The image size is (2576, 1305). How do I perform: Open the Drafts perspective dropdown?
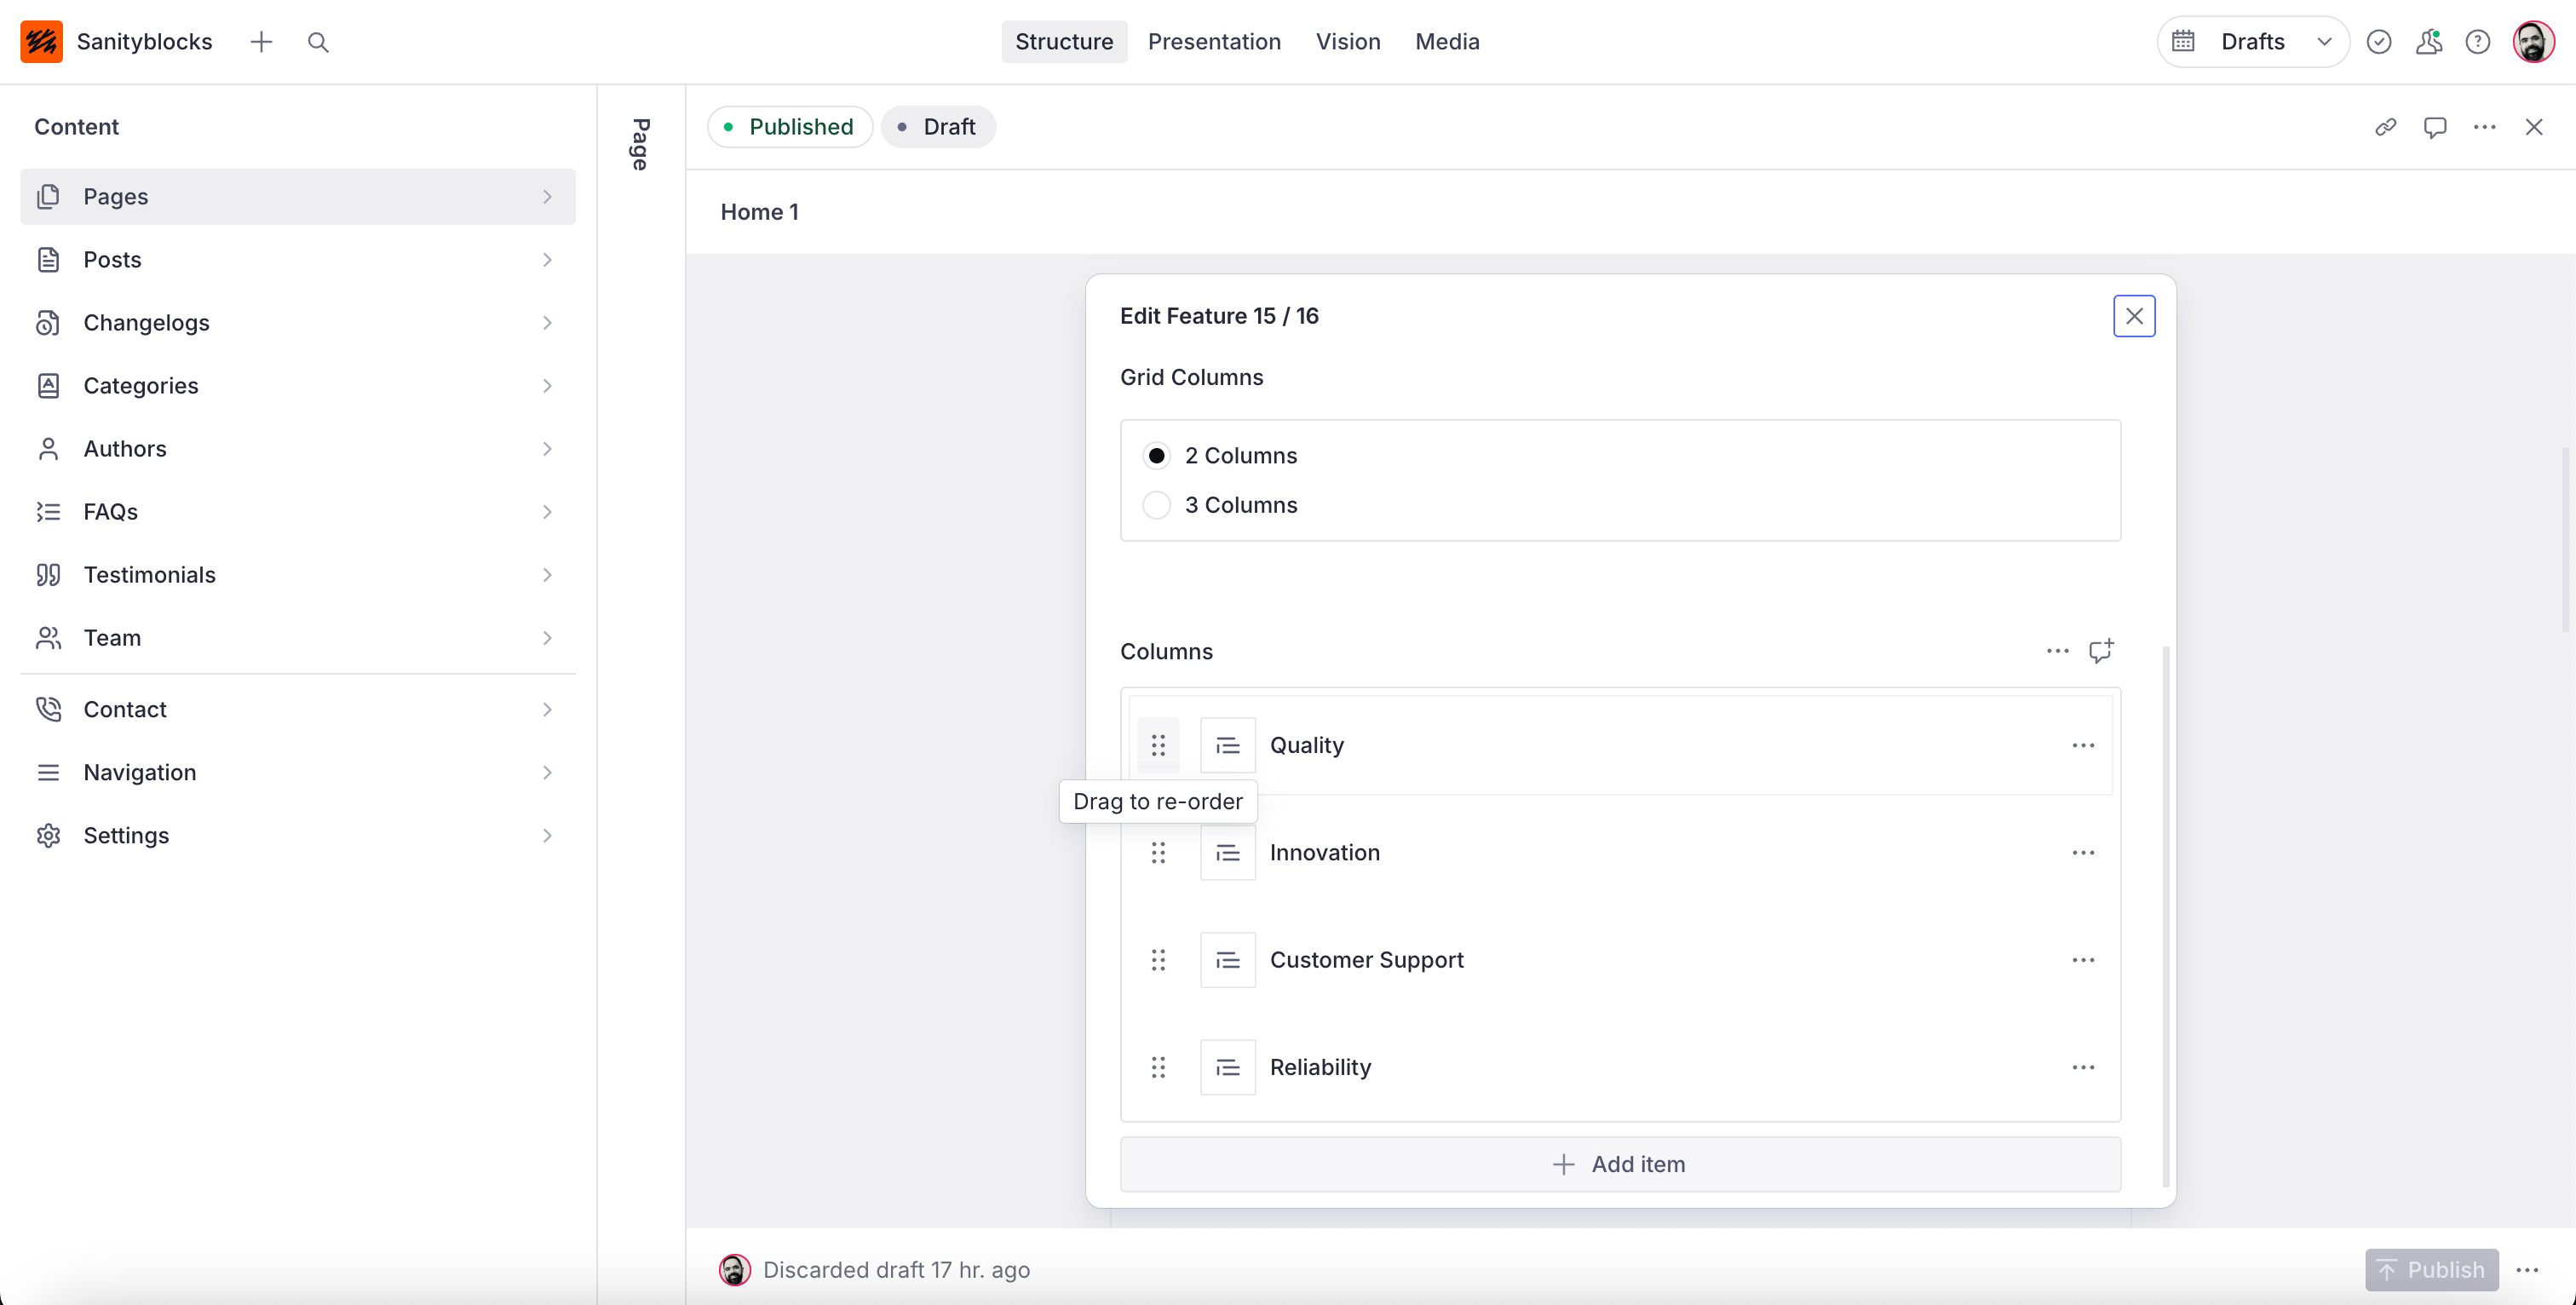point(2252,42)
